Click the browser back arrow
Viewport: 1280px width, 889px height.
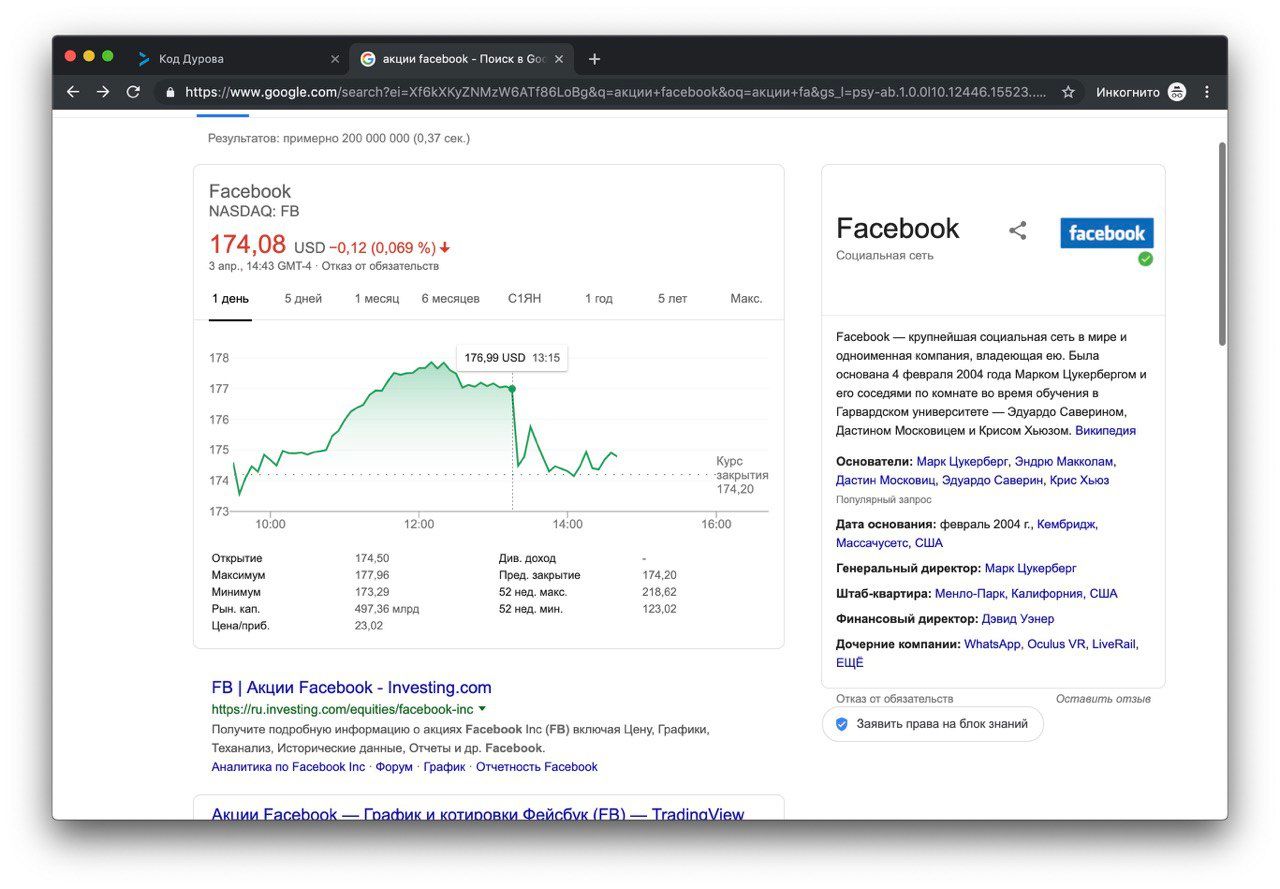pyautogui.click(x=73, y=92)
